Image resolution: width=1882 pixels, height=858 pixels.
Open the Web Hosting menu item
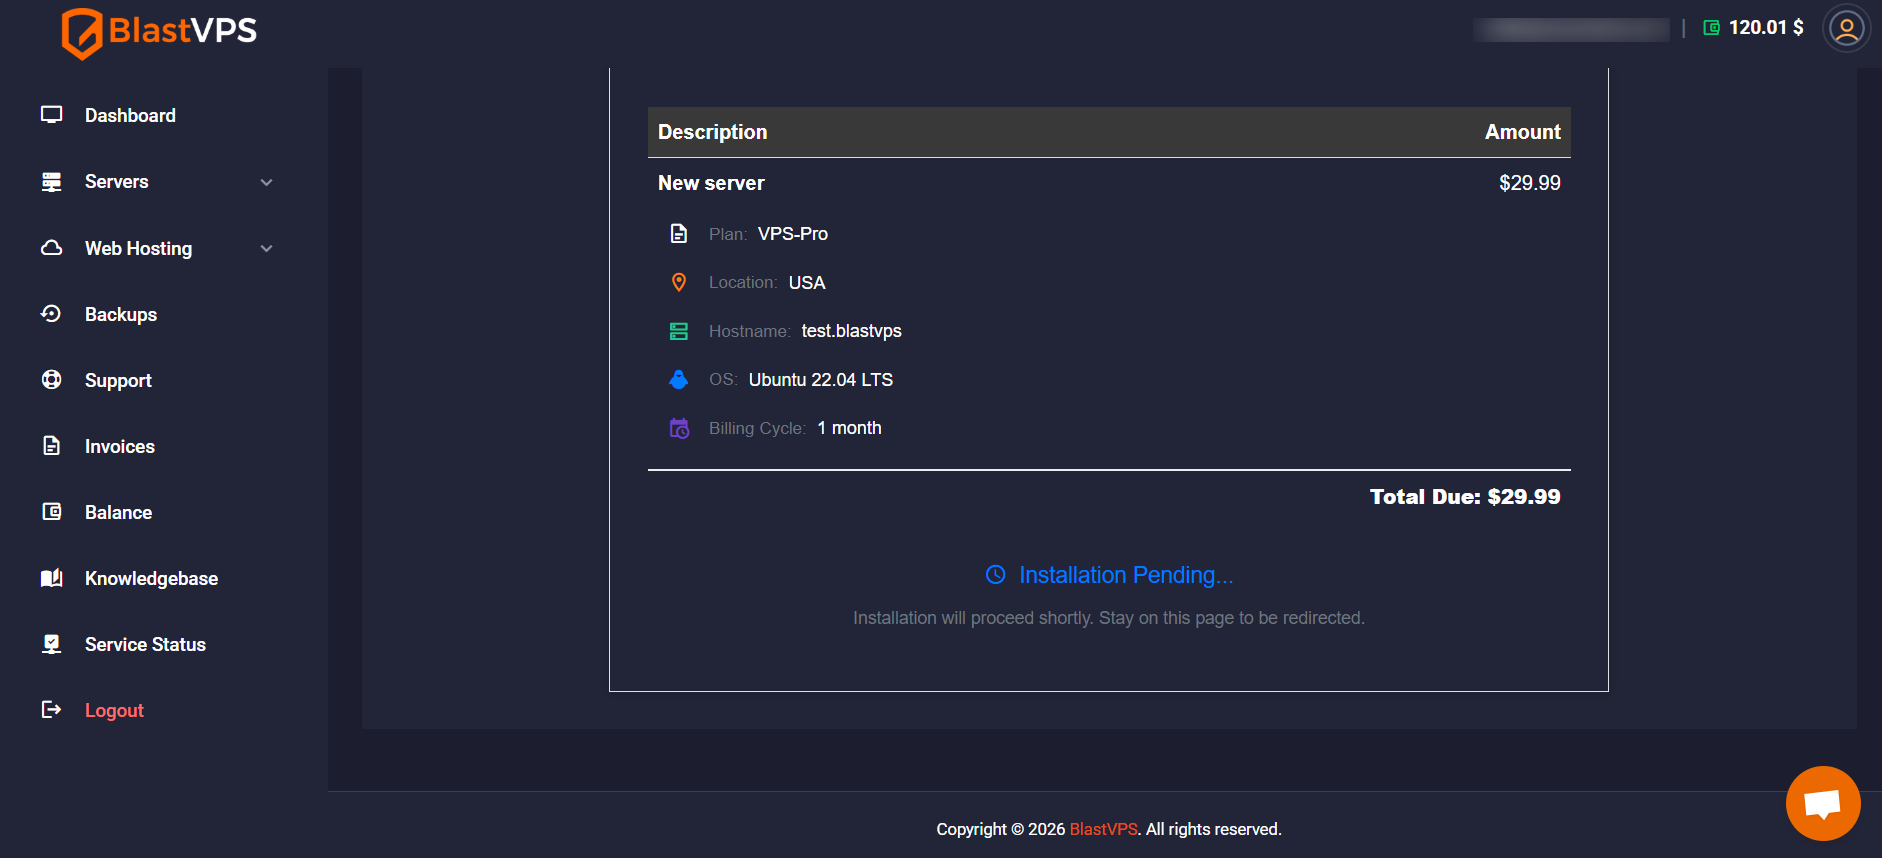(138, 249)
